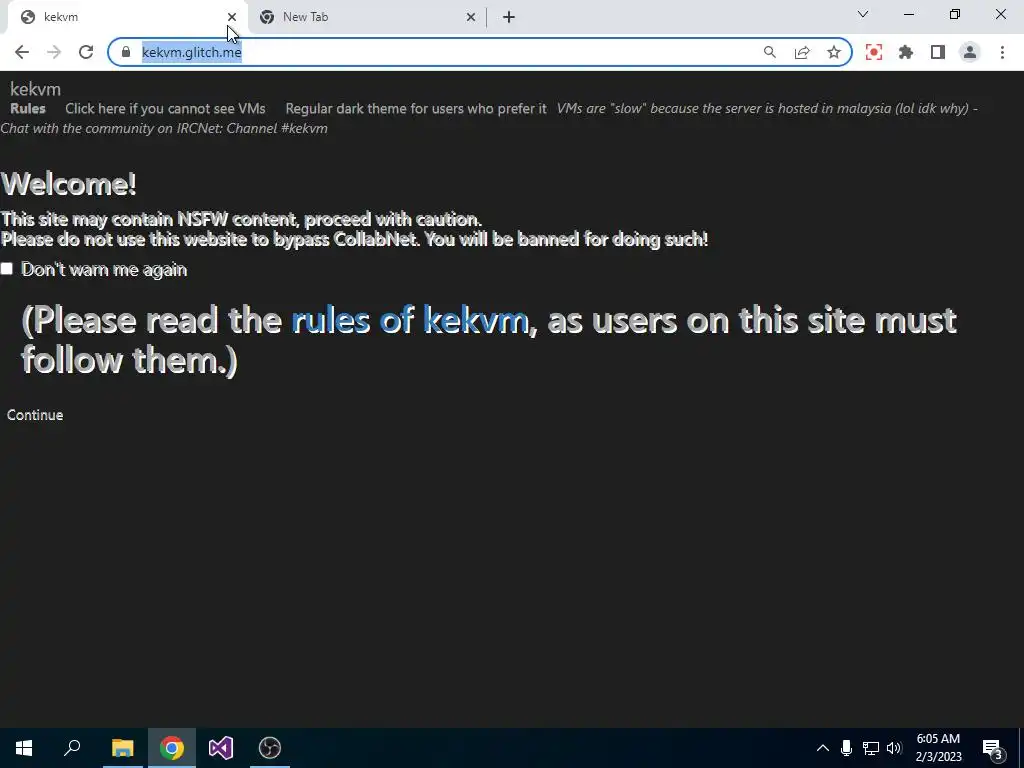
Task: Open the notifications action center
Action: click(x=993, y=748)
